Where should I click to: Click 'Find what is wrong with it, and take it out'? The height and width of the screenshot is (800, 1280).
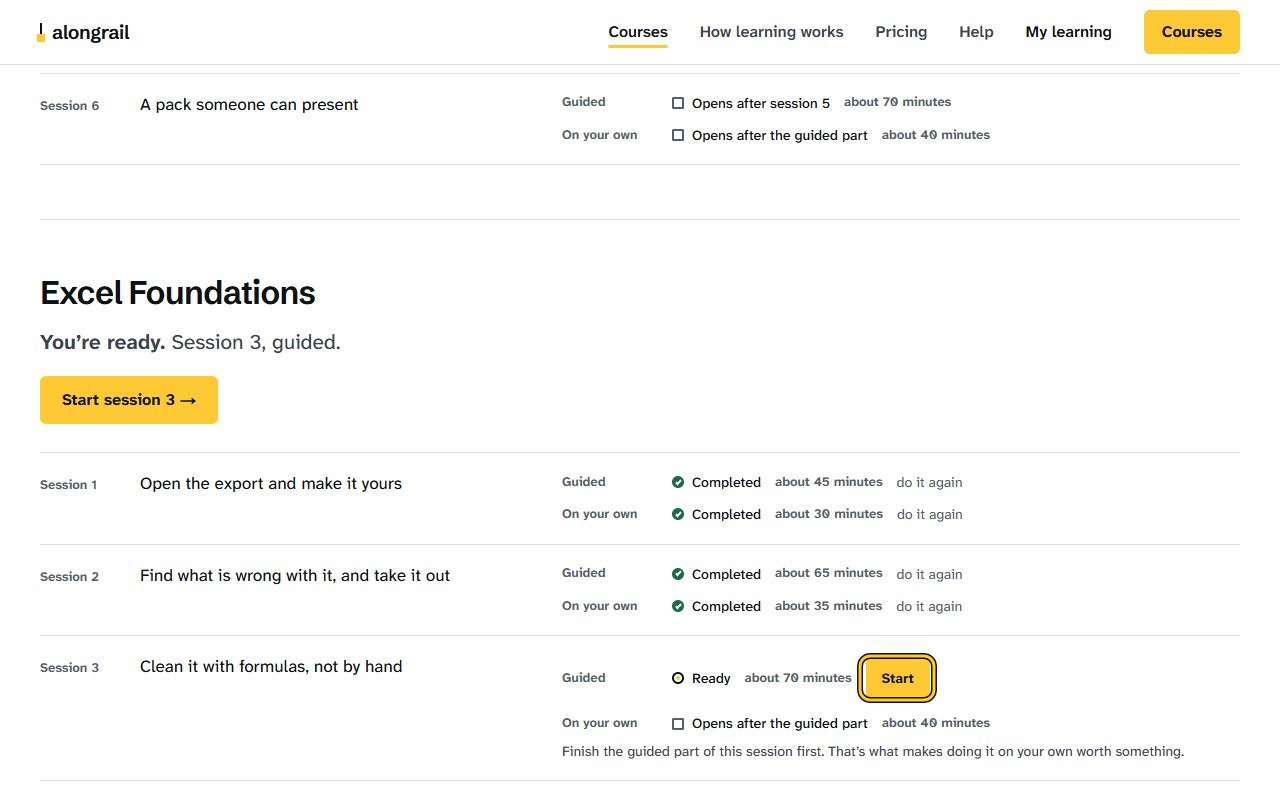pyautogui.click(x=295, y=576)
